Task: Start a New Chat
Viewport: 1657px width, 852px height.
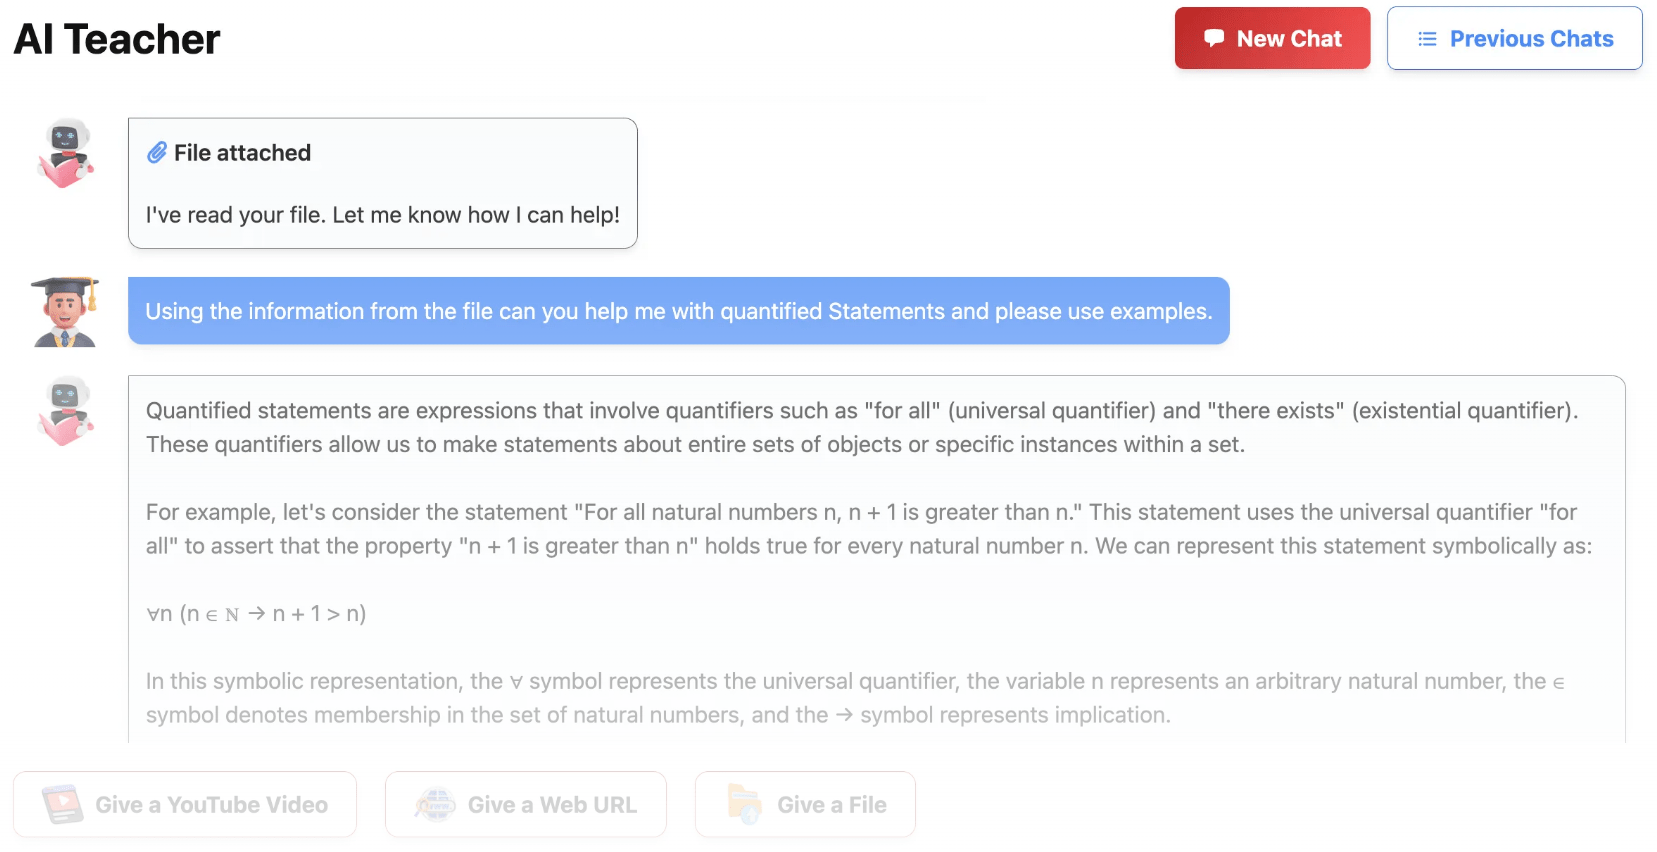Action: pyautogui.click(x=1272, y=39)
